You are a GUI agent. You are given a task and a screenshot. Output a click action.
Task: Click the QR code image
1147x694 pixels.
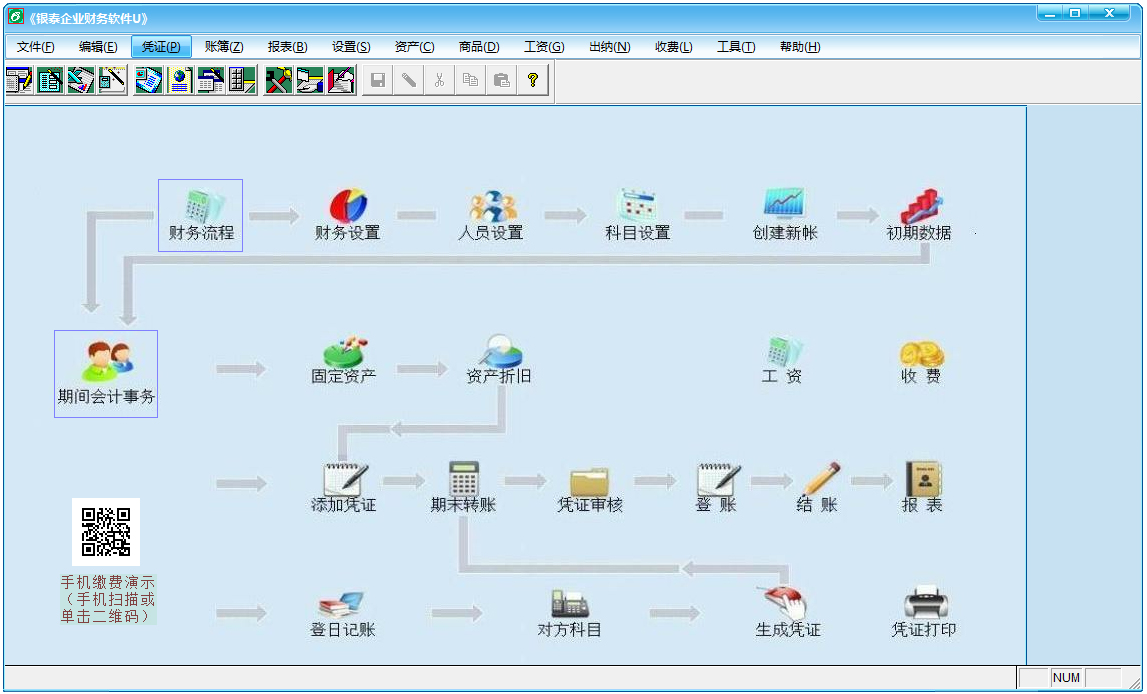[x=106, y=532]
